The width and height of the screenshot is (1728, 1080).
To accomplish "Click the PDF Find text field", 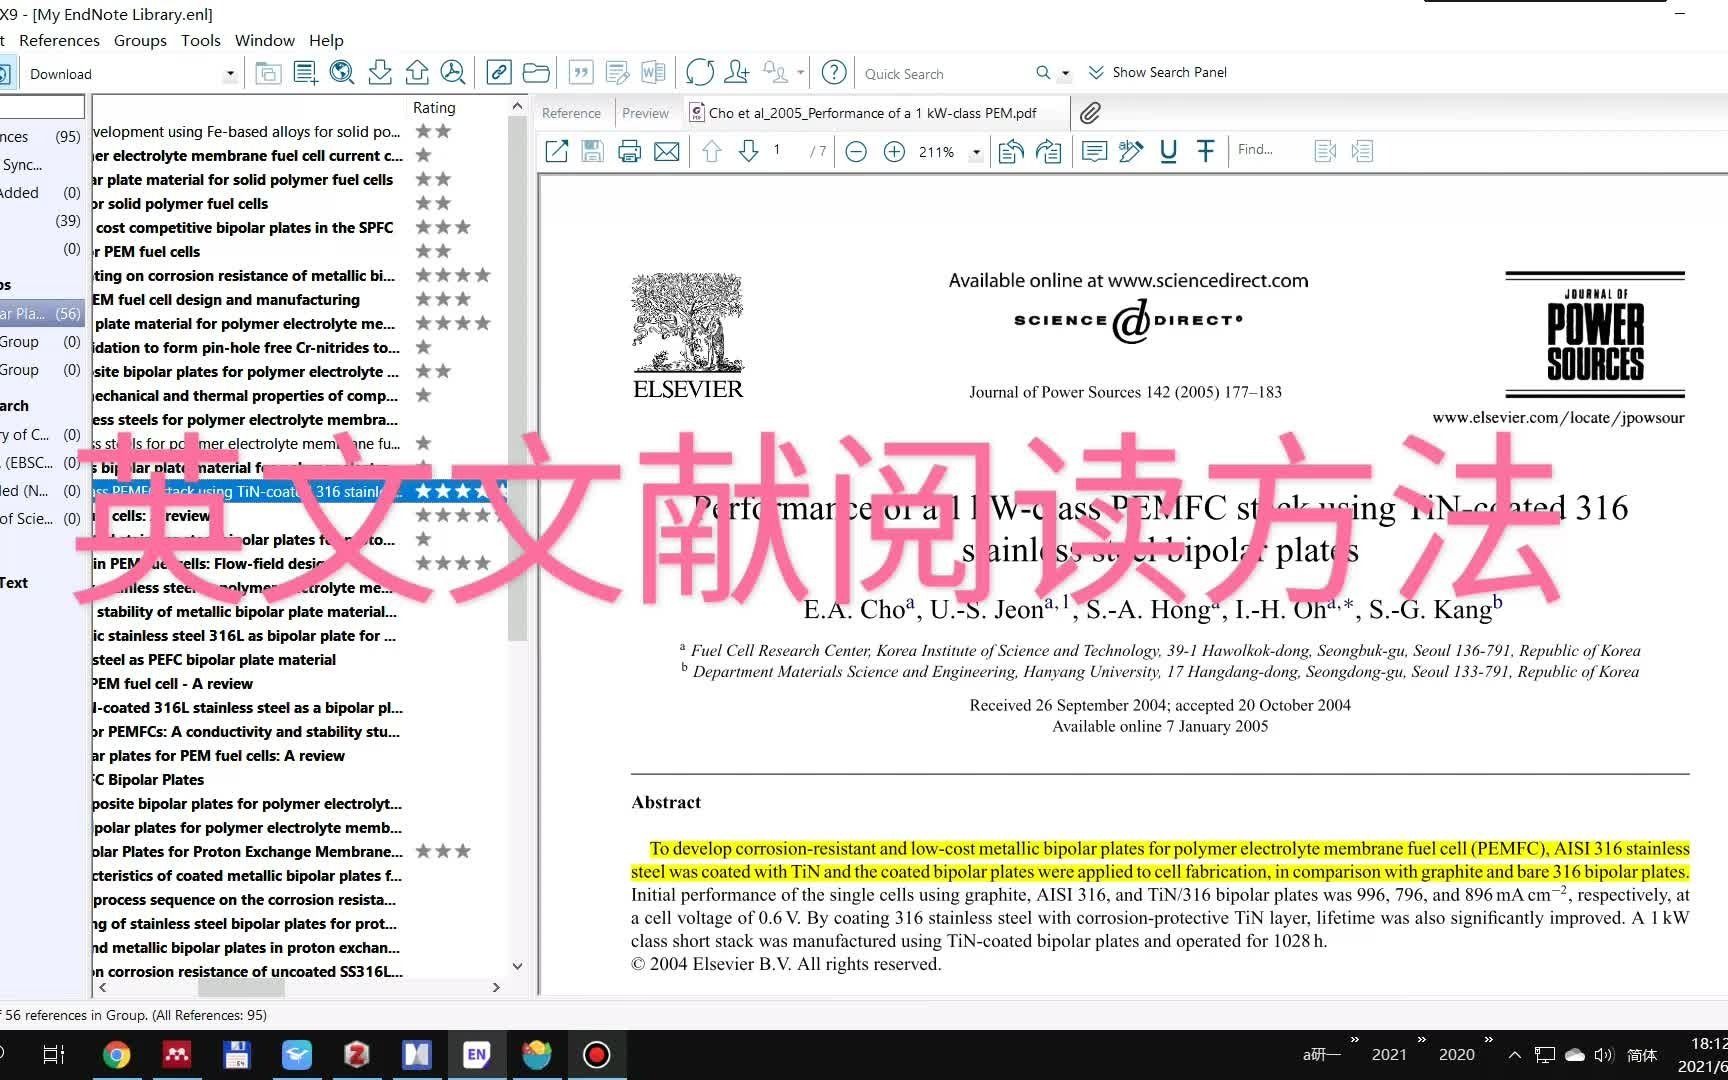I will pyautogui.click(x=1267, y=150).
